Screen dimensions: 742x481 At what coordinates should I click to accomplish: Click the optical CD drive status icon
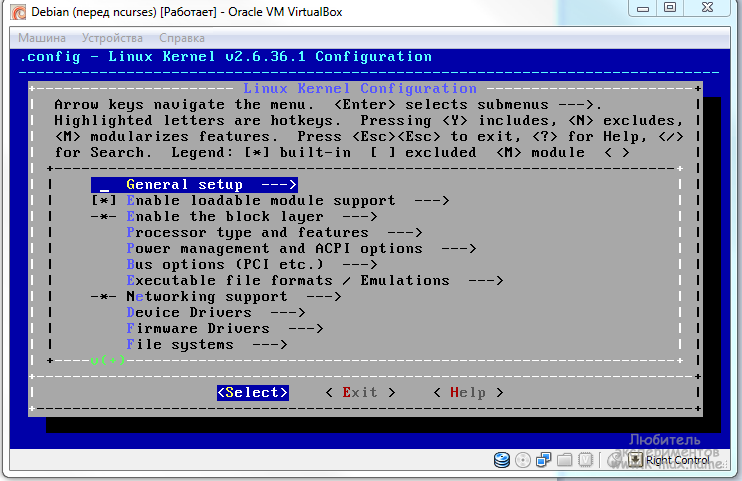(x=523, y=460)
